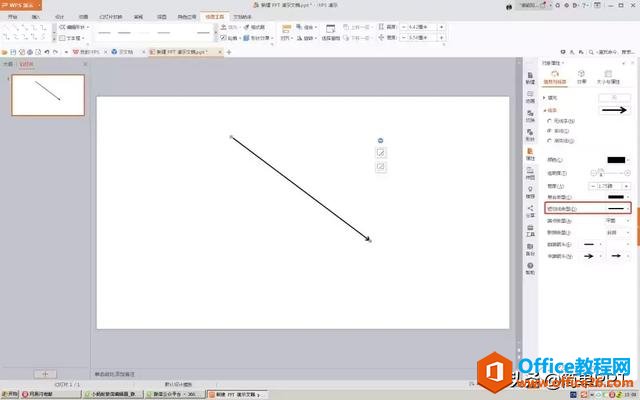Decrease the shape height with minus button
The image size is (640, 400).
coord(404,27)
